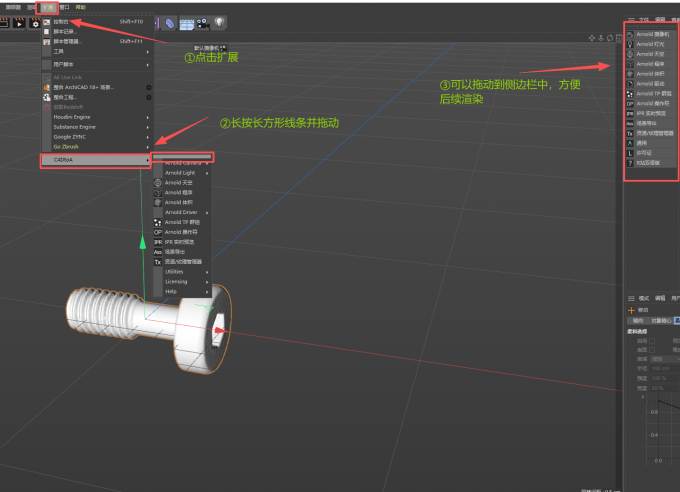This screenshot has width=680, height=492.
Task: Select Arnold 天空 sky icon in submenu
Action: [181, 183]
